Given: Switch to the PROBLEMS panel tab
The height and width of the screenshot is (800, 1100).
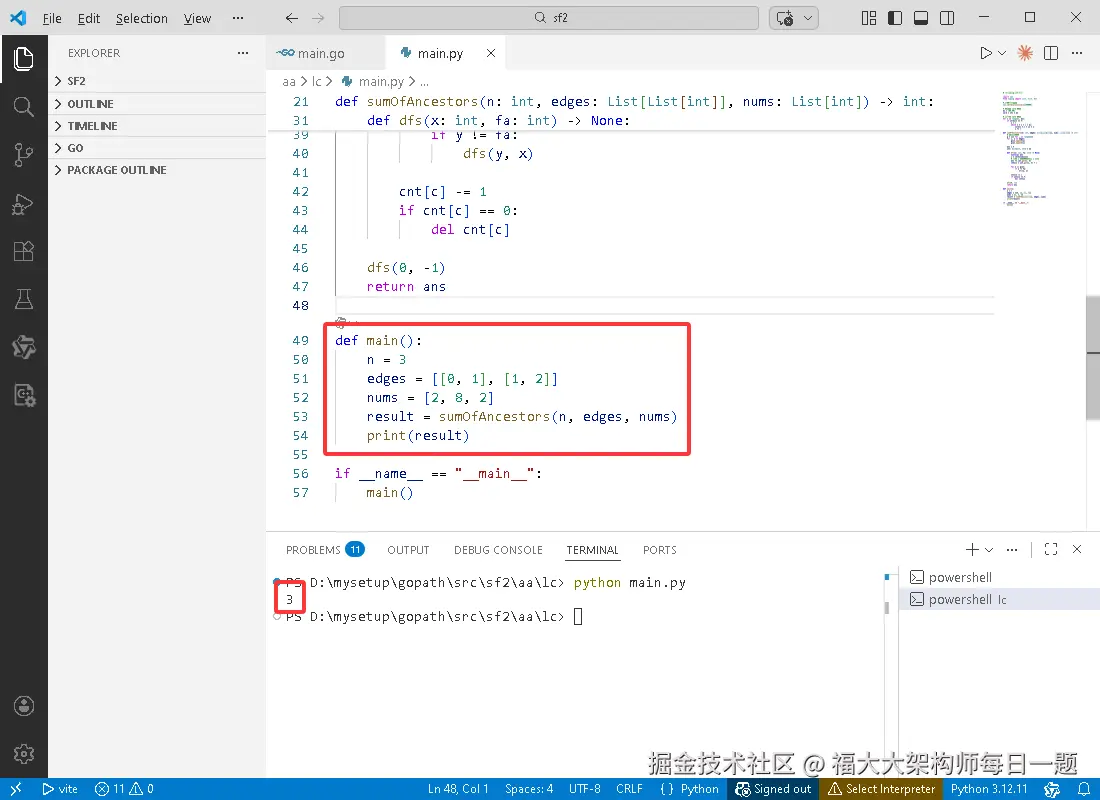Looking at the screenshot, I should 325,549.
